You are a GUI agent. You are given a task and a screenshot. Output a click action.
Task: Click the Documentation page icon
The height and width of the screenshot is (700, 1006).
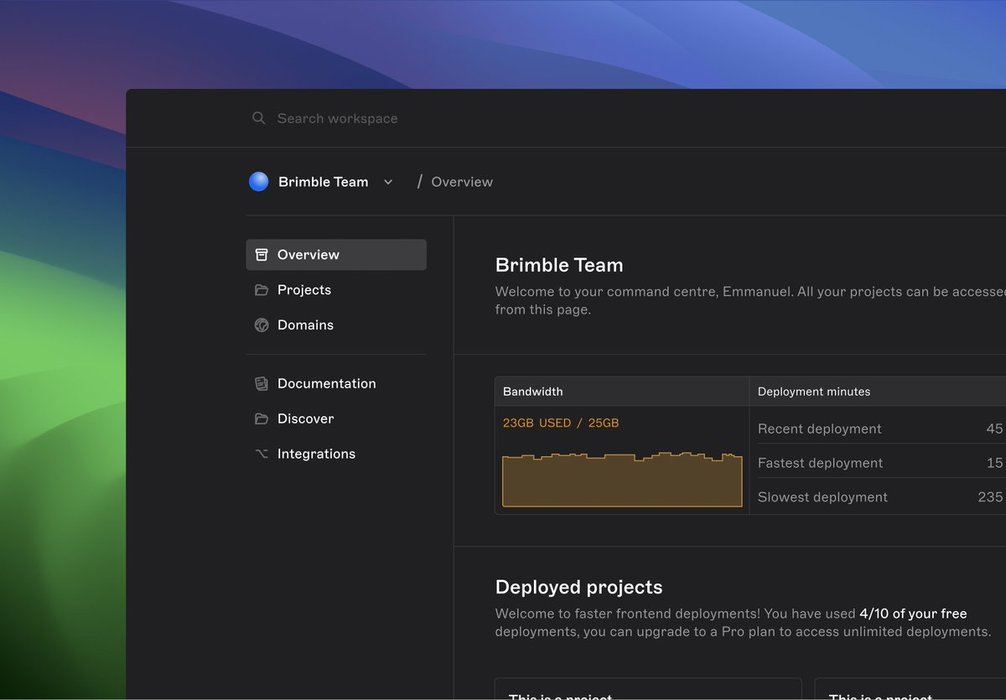click(262, 384)
